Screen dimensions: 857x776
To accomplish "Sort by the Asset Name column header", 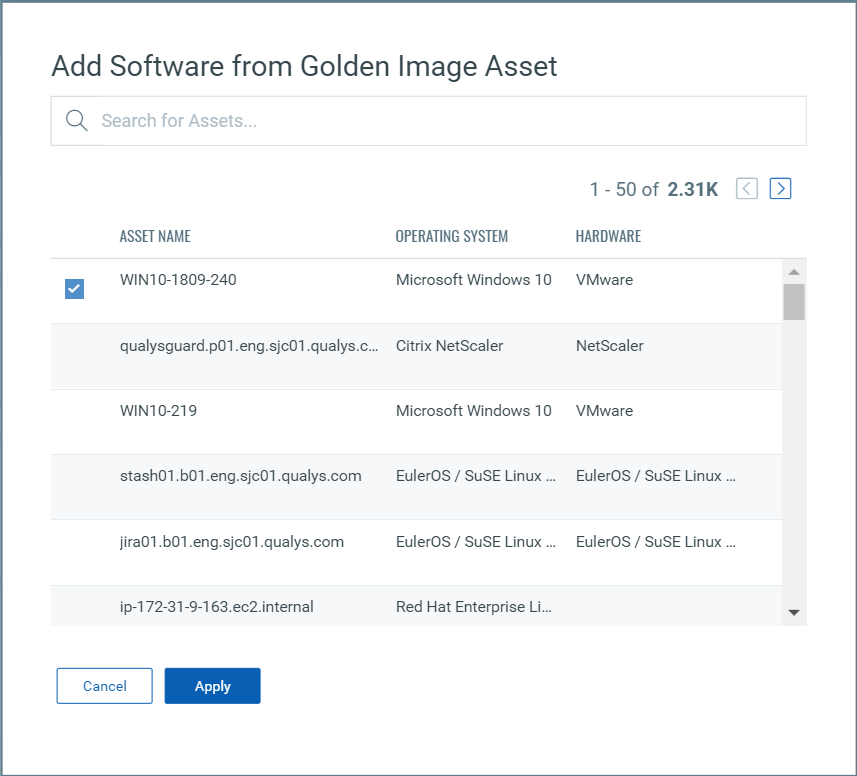I will pyautogui.click(x=155, y=236).
